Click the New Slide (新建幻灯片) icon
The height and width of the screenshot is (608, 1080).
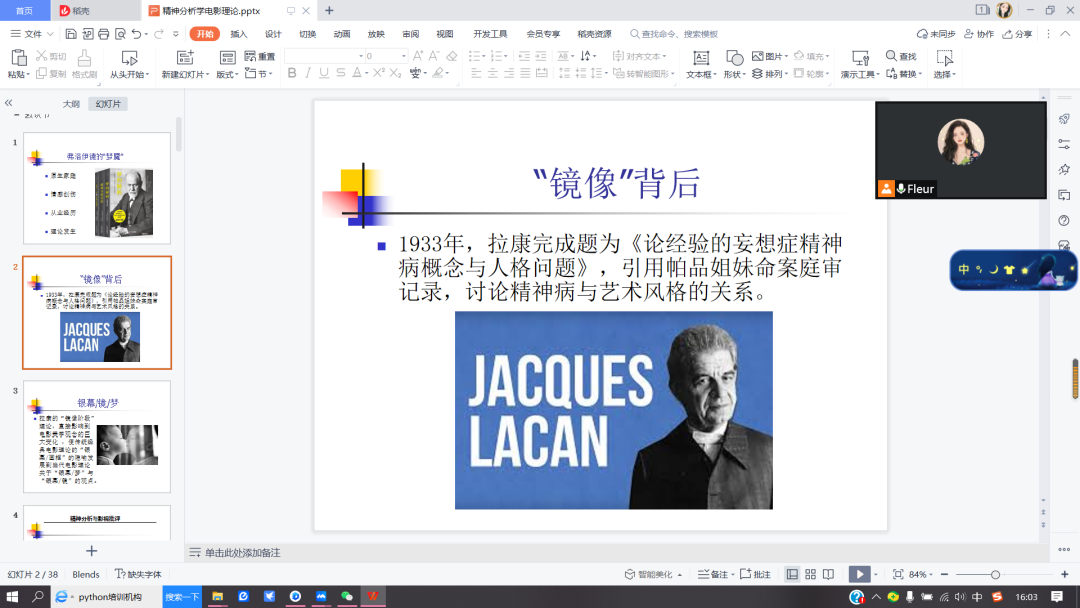(x=185, y=58)
